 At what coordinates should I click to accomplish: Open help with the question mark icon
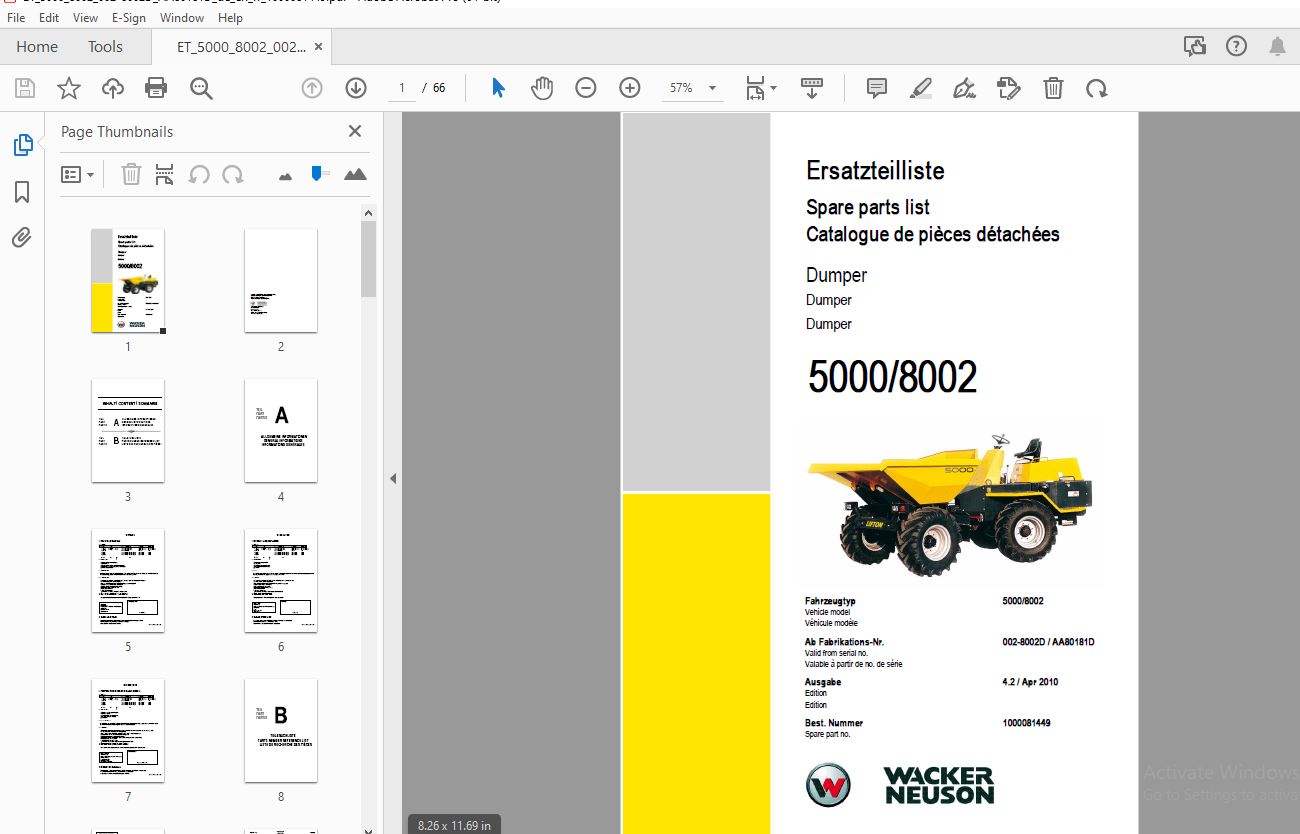point(1236,46)
